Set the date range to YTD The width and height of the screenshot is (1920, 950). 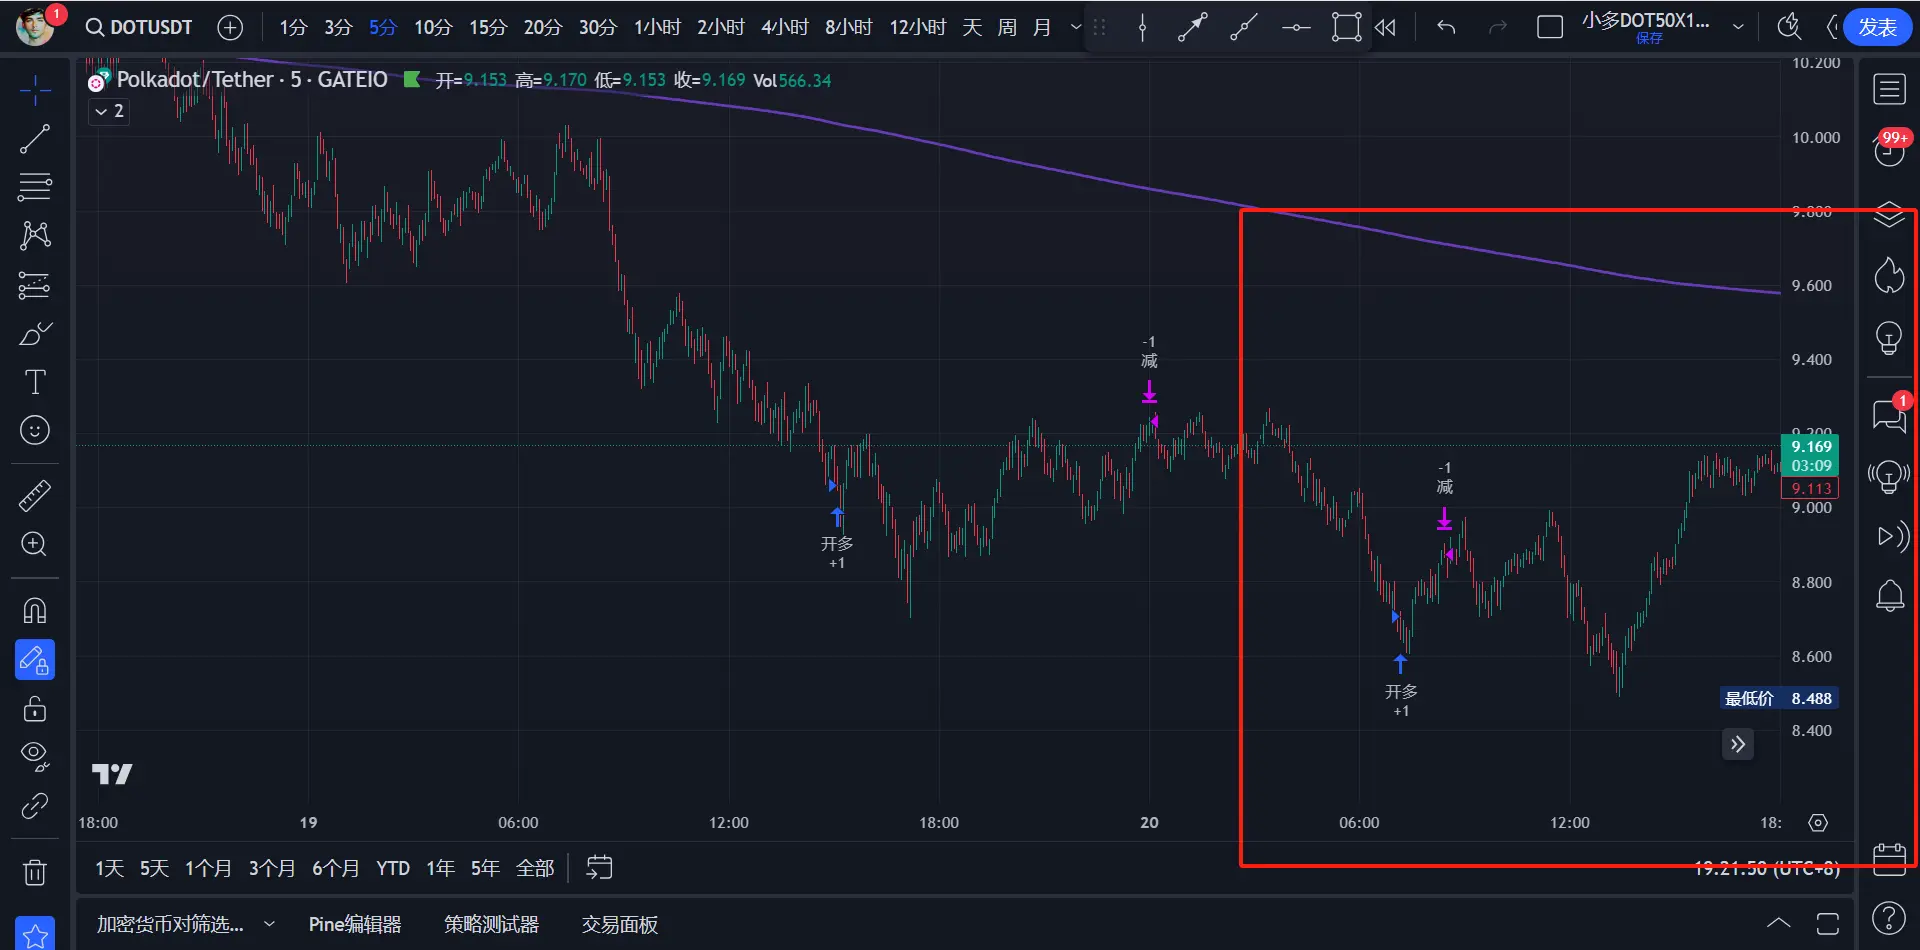click(x=393, y=868)
